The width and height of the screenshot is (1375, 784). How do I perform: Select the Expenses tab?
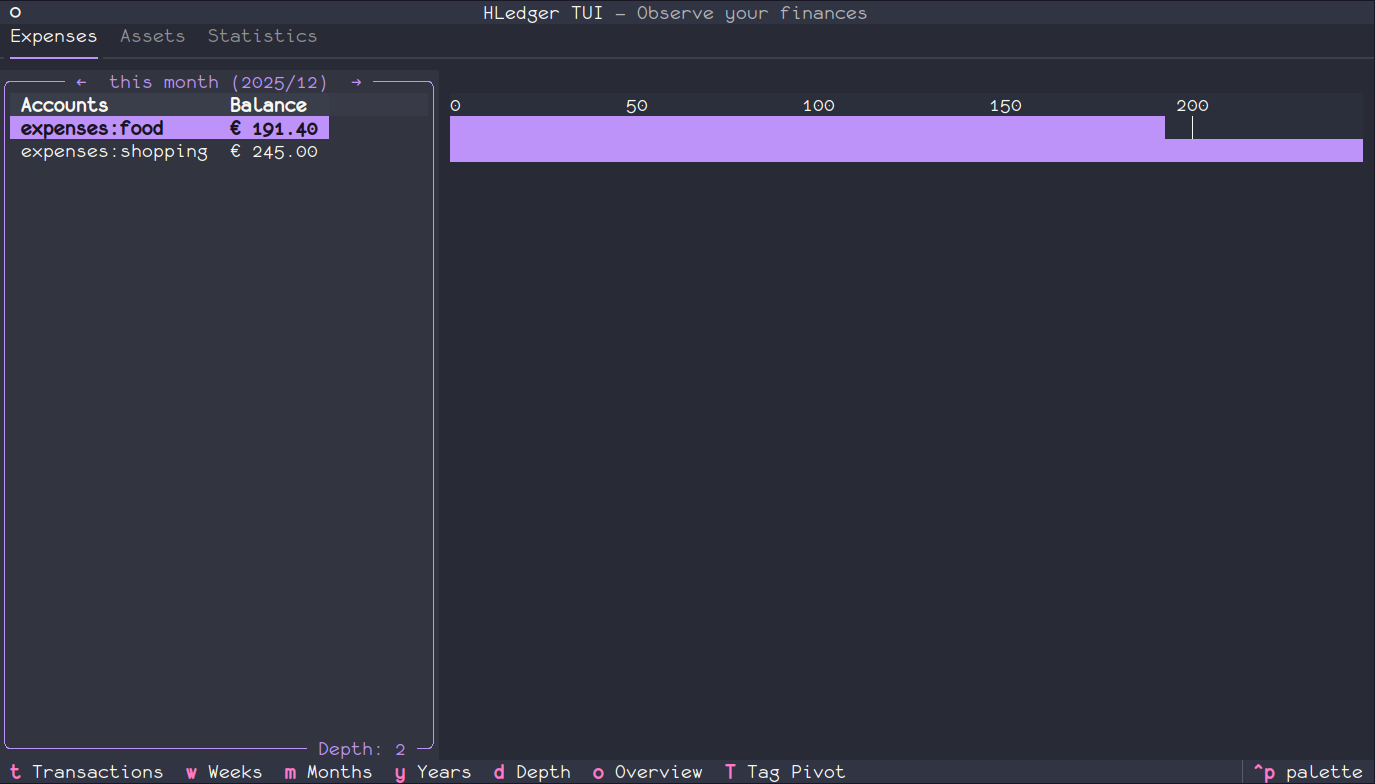54,36
